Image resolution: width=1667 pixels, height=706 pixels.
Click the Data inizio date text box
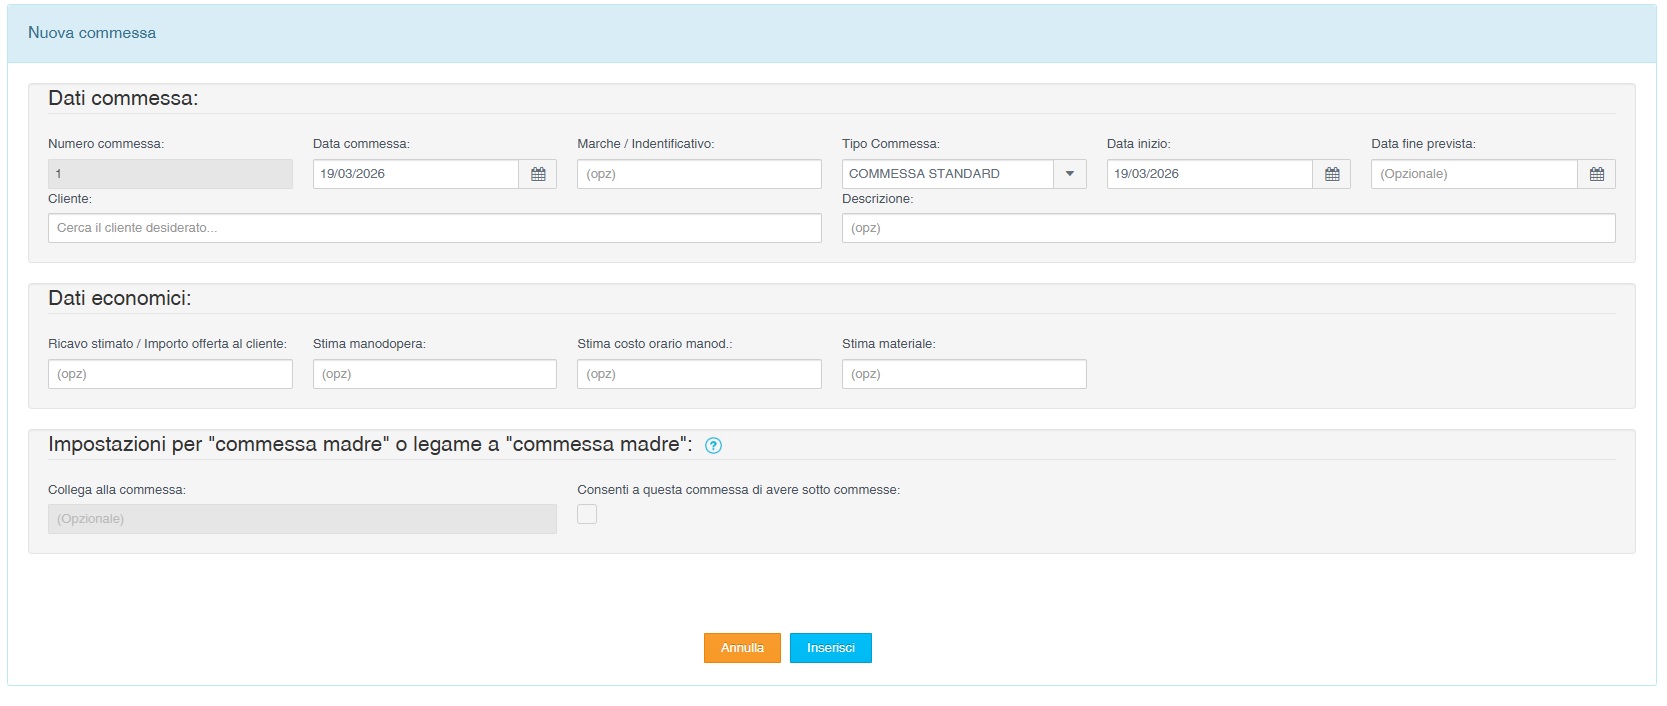point(1209,174)
